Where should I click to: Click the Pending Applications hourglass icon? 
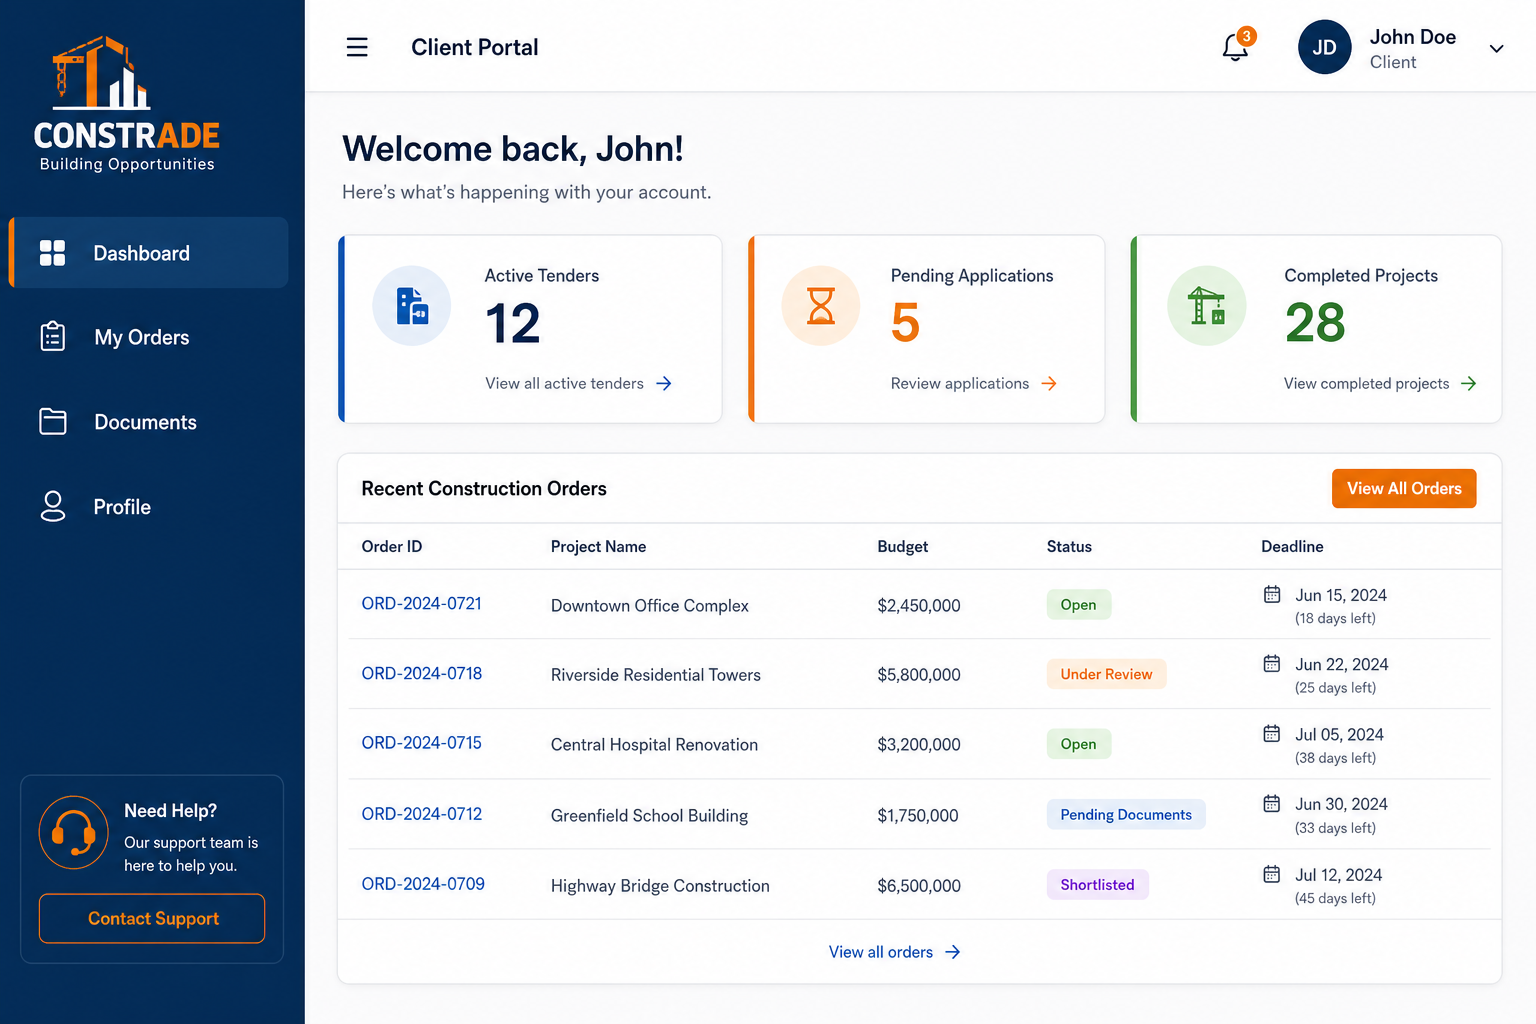tap(821, 306)
